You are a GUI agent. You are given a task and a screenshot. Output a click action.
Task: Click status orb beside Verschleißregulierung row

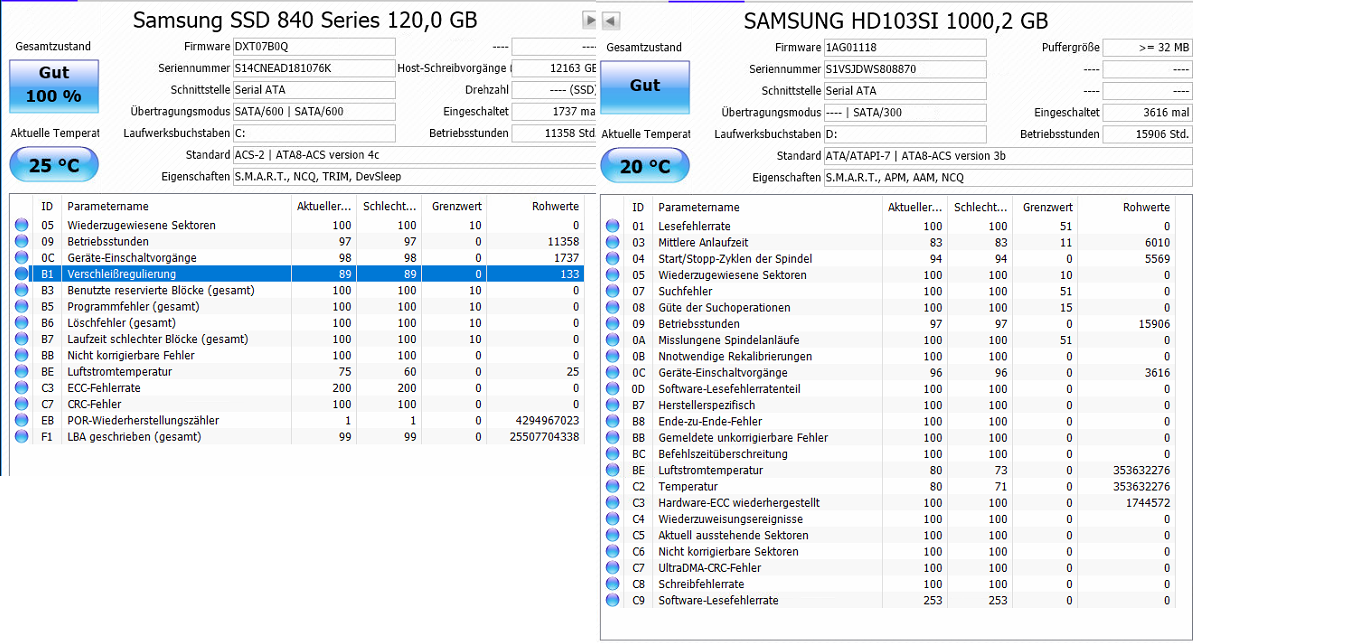pos(22,274)
